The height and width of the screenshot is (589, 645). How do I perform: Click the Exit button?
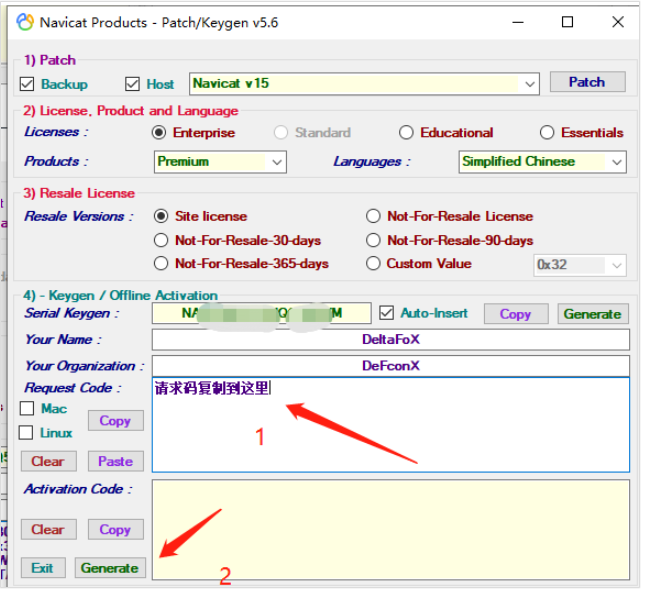pyautogui.click(x=43, y=568)
